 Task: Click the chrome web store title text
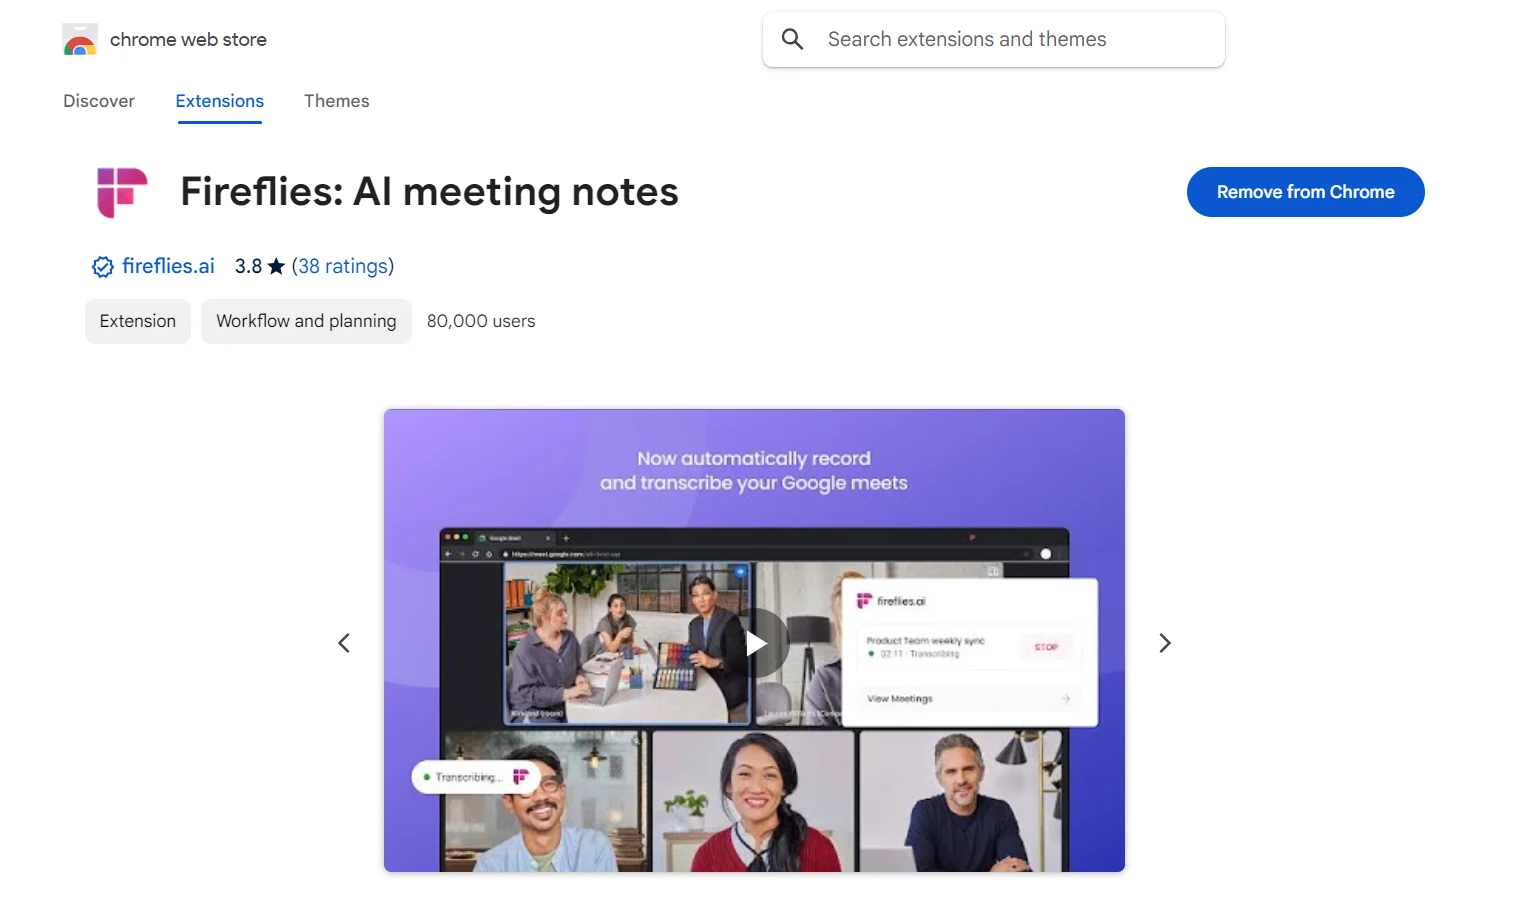(188, 40)
